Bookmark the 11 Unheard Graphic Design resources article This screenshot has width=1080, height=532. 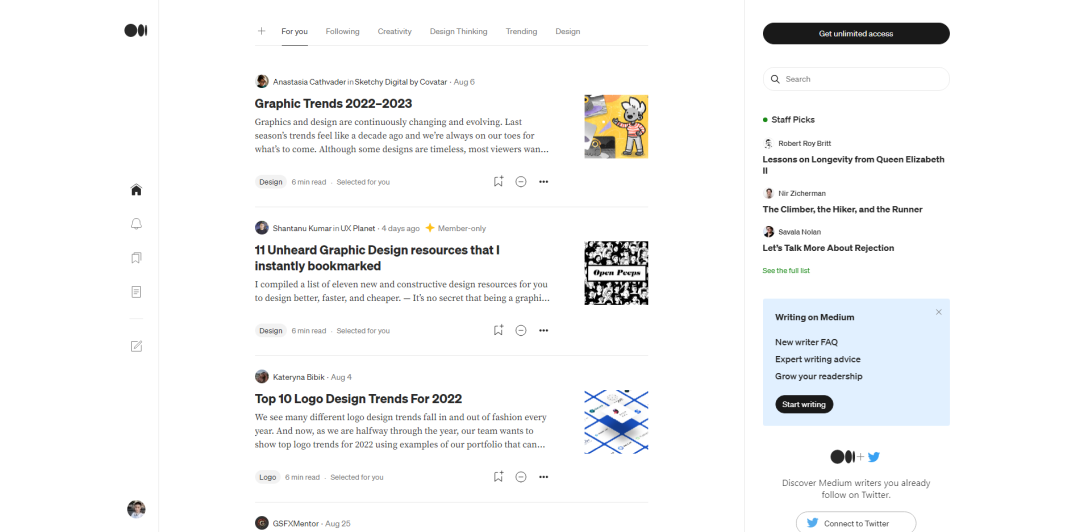pyautogui.click(x=498, y=331)
